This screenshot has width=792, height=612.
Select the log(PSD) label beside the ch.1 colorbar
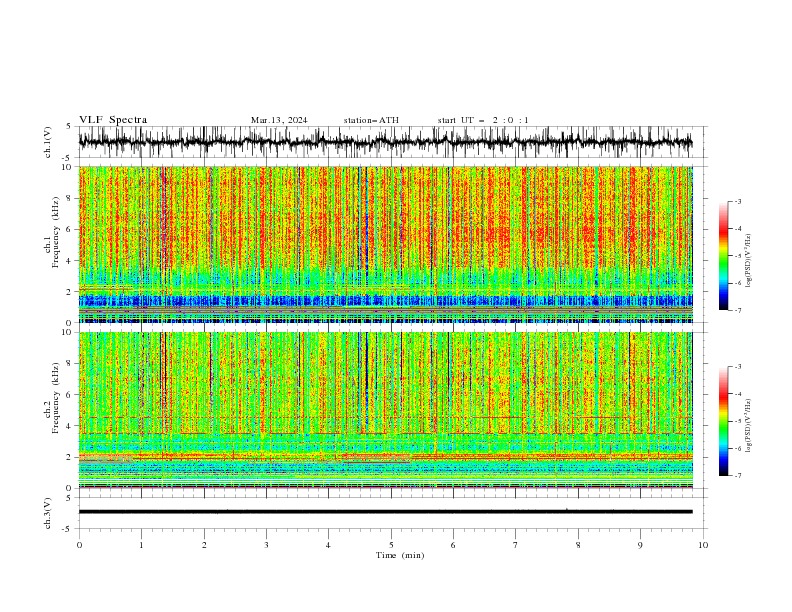point(748,261)
